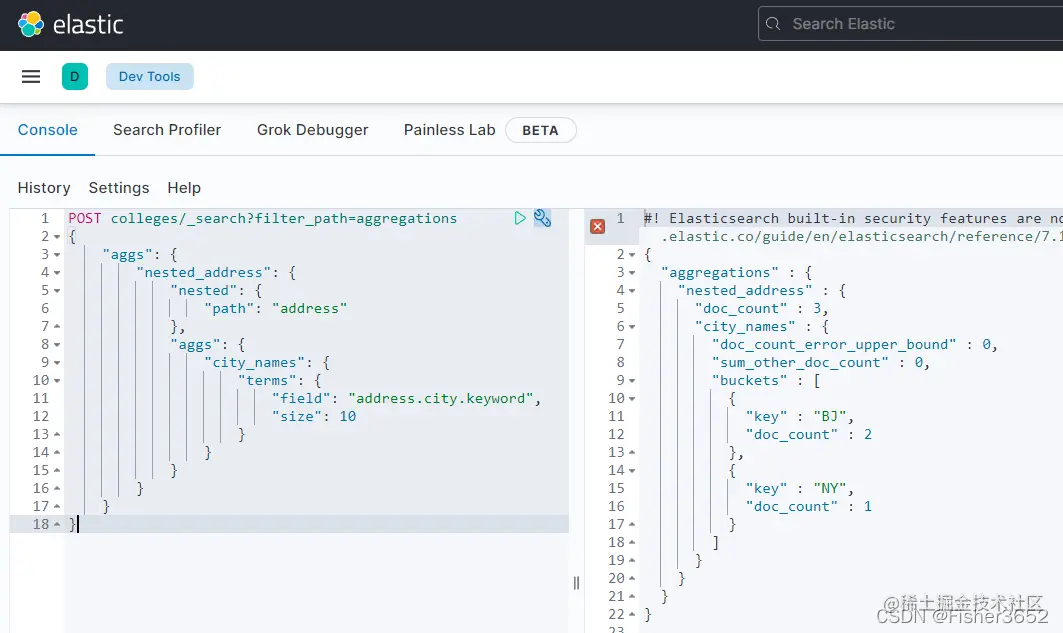
Task: Collapse the NY bucket fold at response line 14
Action: click(632, 470)
